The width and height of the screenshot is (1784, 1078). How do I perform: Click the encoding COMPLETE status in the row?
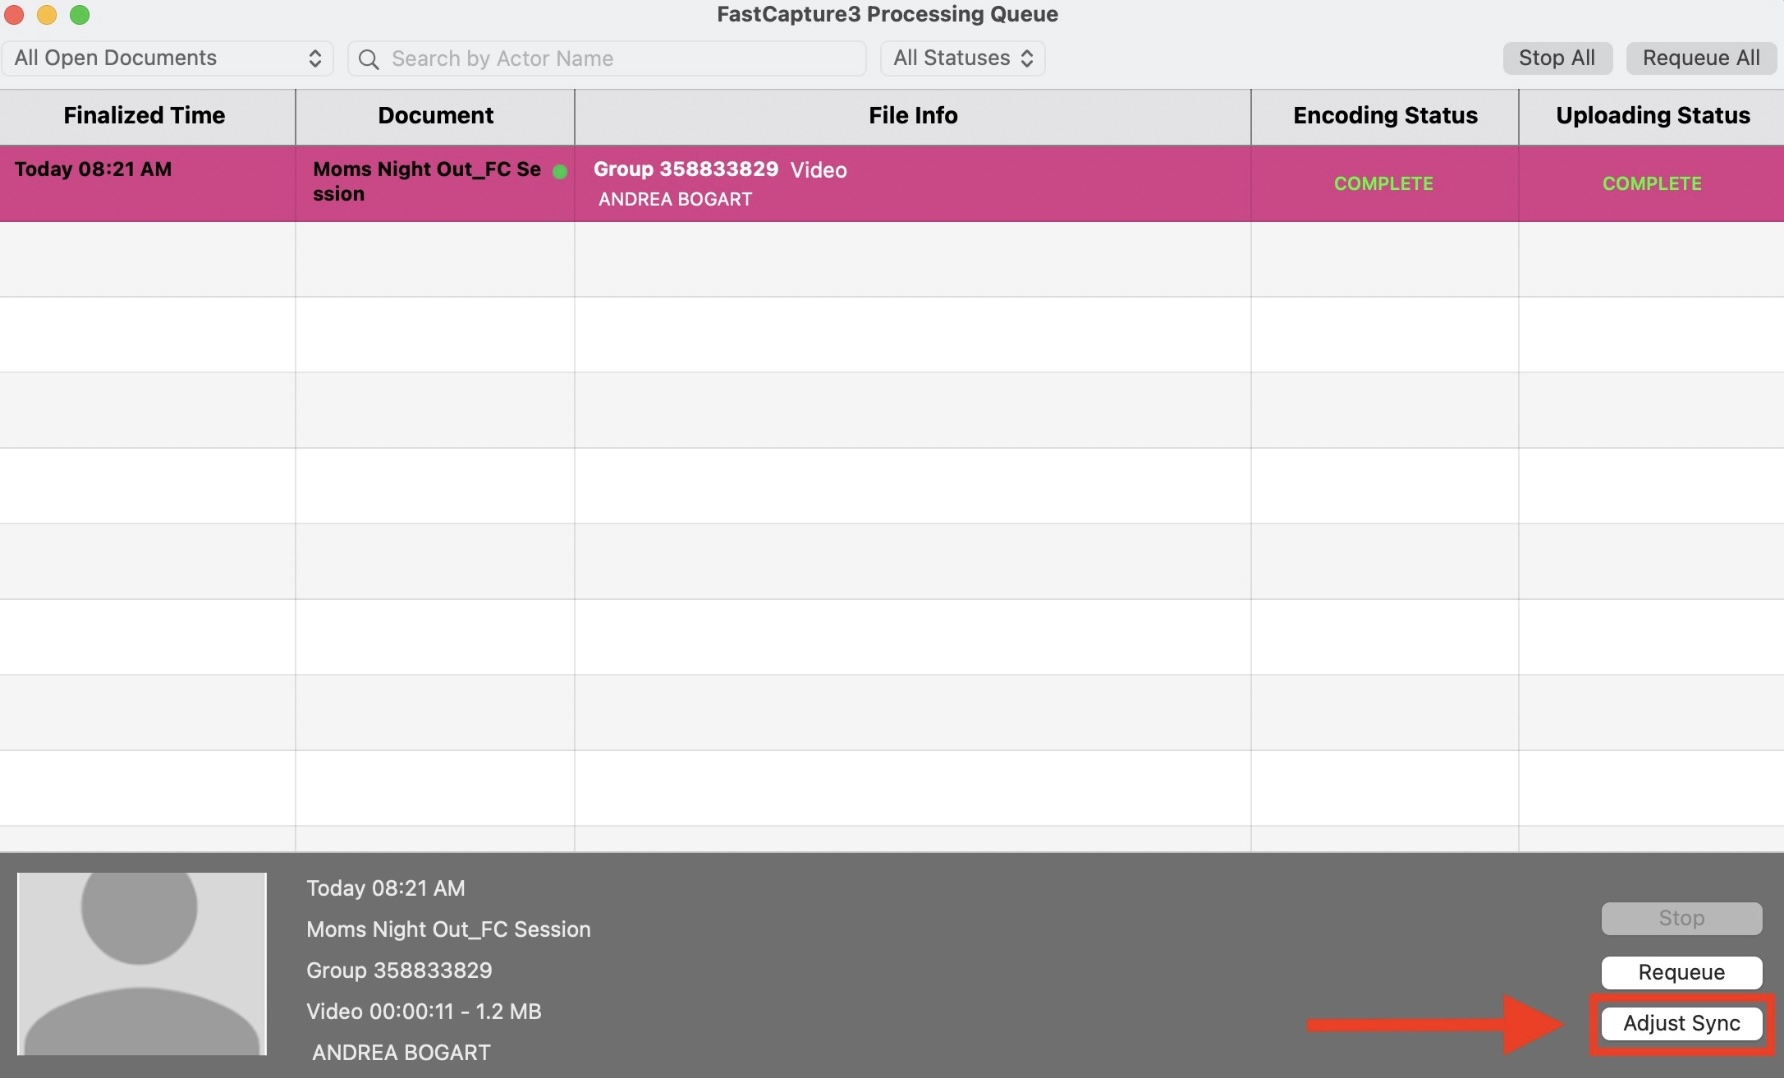[x=1383, y=184]
